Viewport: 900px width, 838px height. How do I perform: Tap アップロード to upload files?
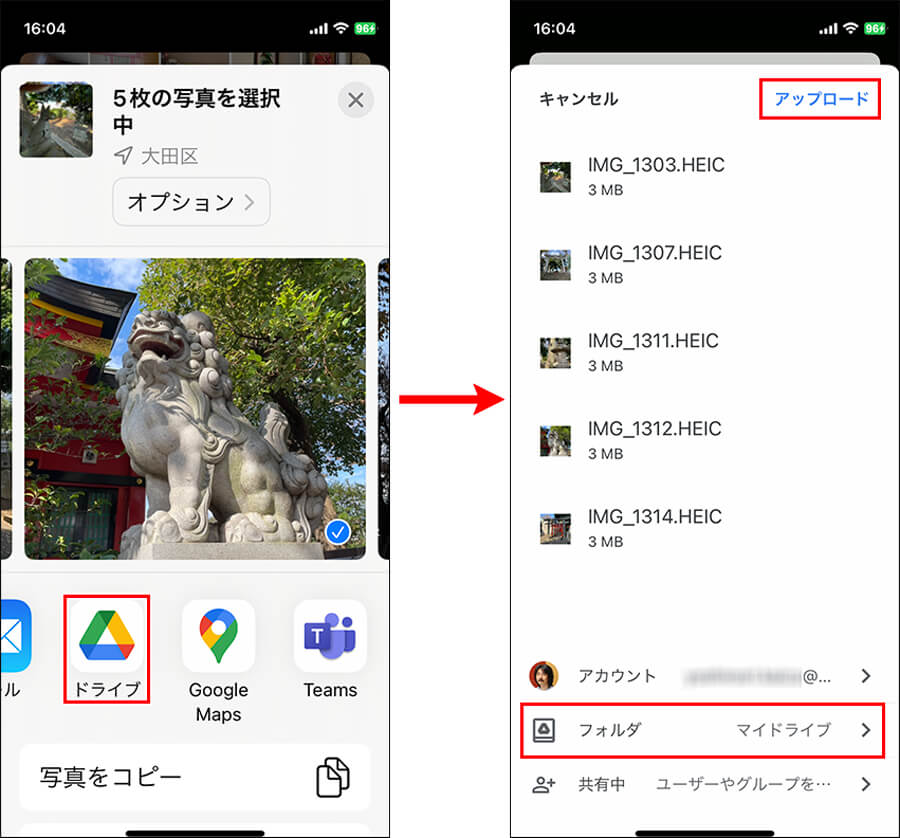(821, 99)
